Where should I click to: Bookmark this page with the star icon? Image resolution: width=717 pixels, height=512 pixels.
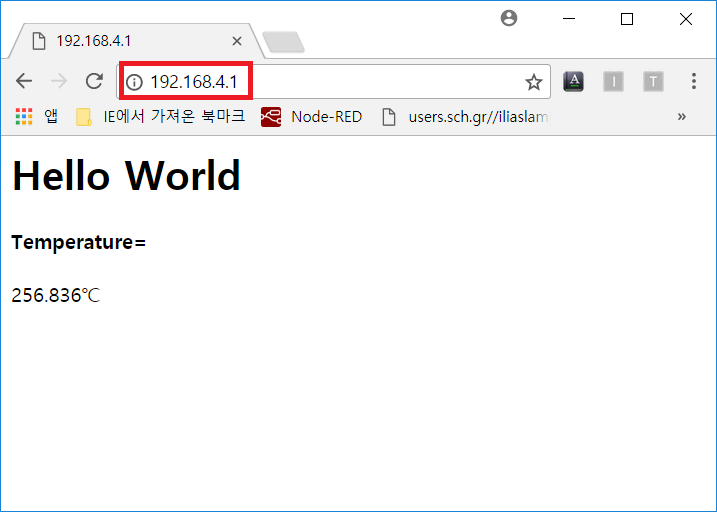533,82
